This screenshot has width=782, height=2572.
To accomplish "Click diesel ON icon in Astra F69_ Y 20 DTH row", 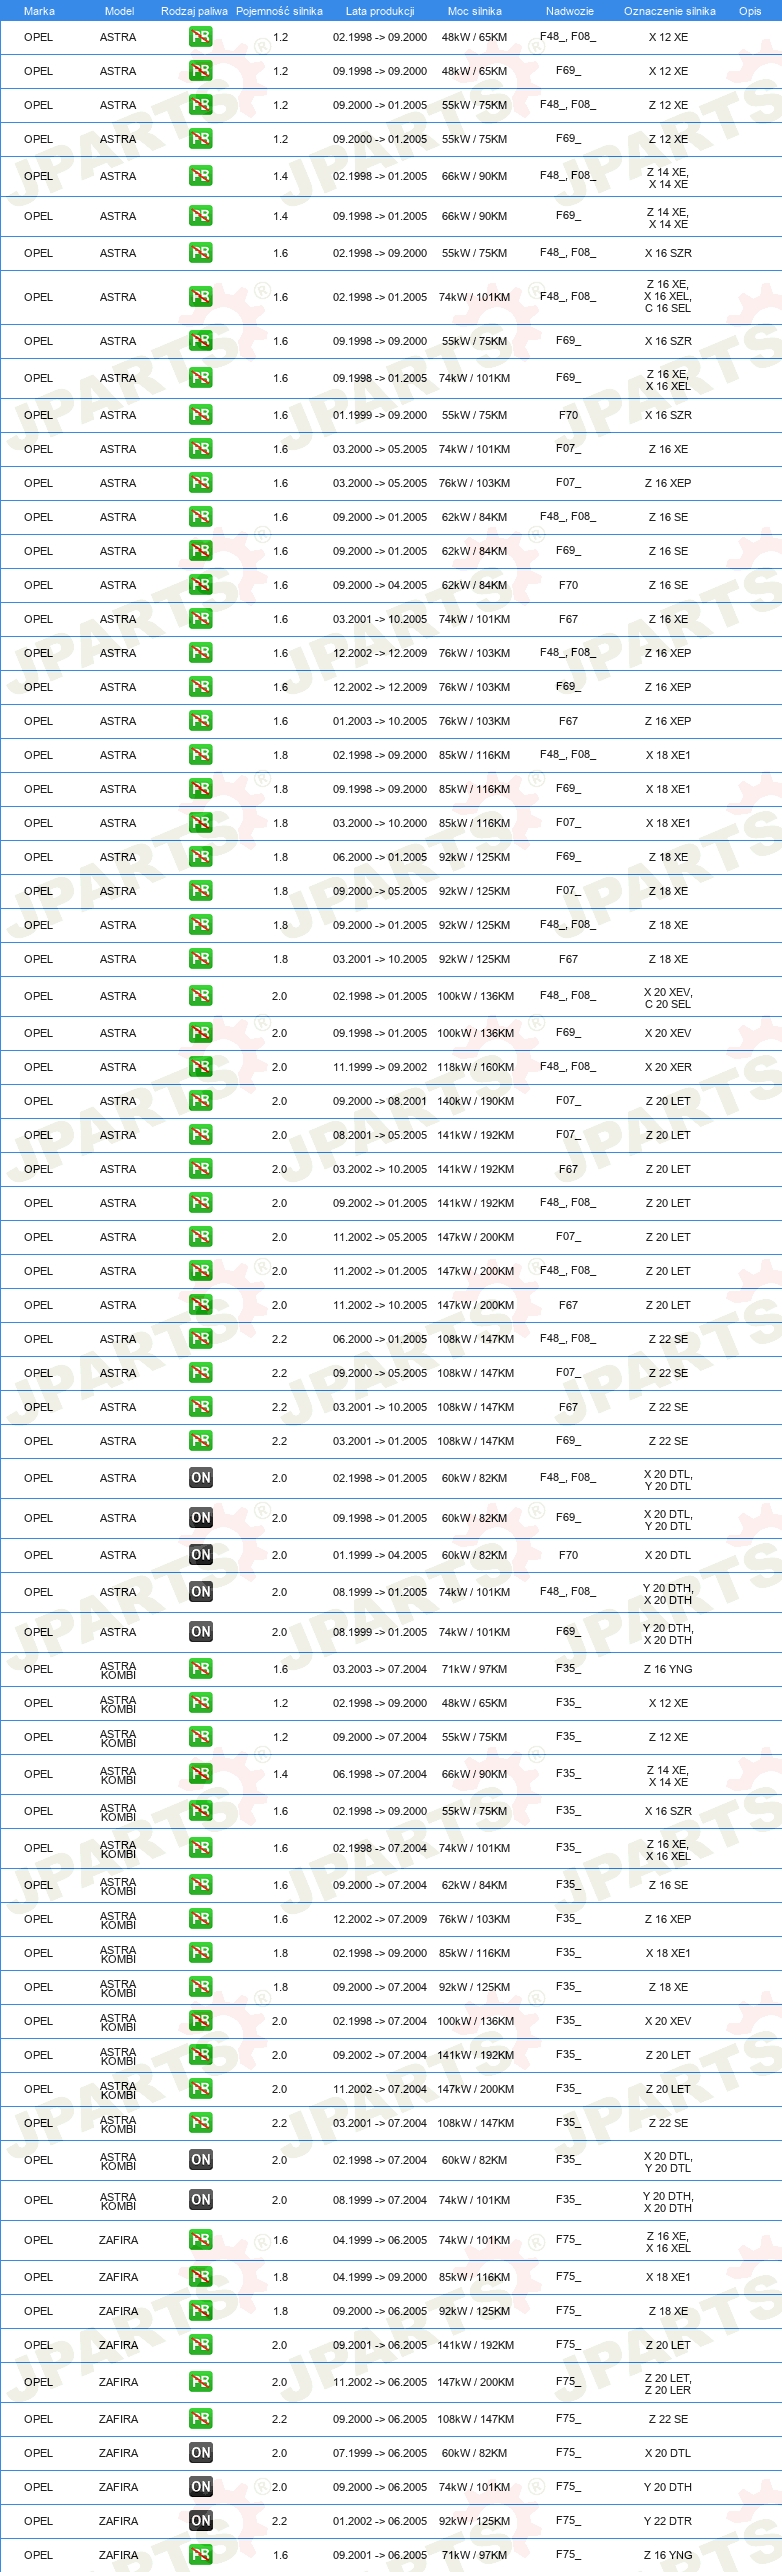I will (200, 1632).
